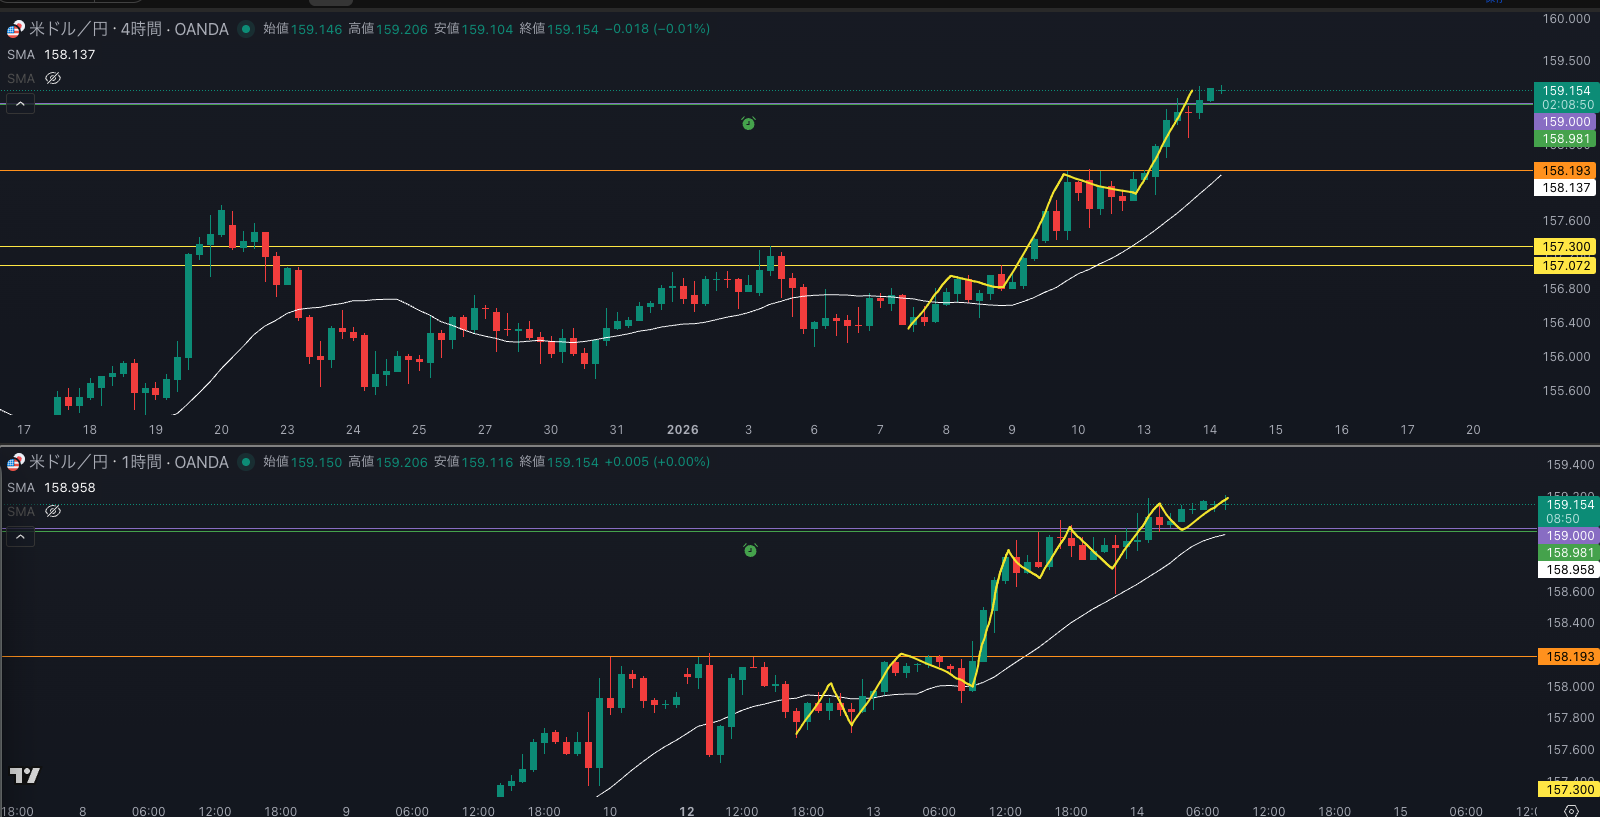Click the 2026 year label on upper time axis
The image size is (1600, 817).
tap(682, 430)
